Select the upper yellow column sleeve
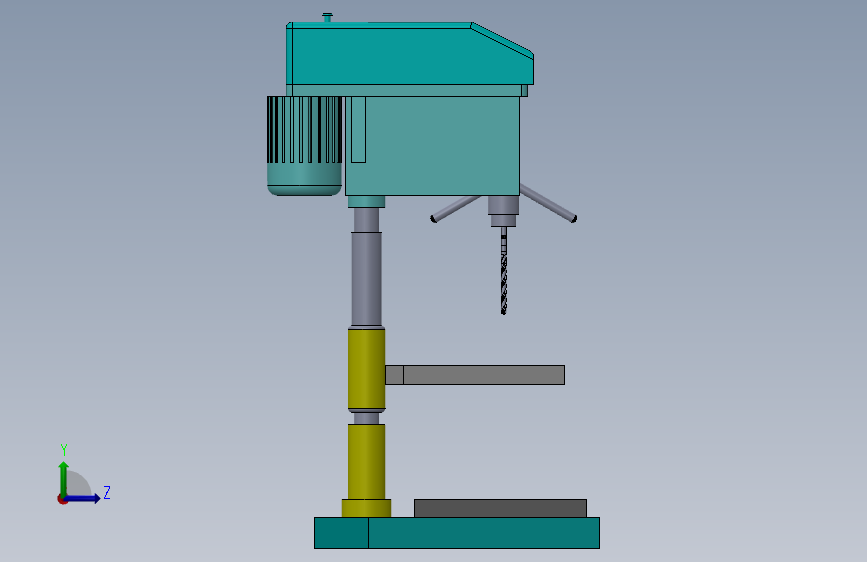The width and height of the screenshot is (867, 562). tap(367, 370)
